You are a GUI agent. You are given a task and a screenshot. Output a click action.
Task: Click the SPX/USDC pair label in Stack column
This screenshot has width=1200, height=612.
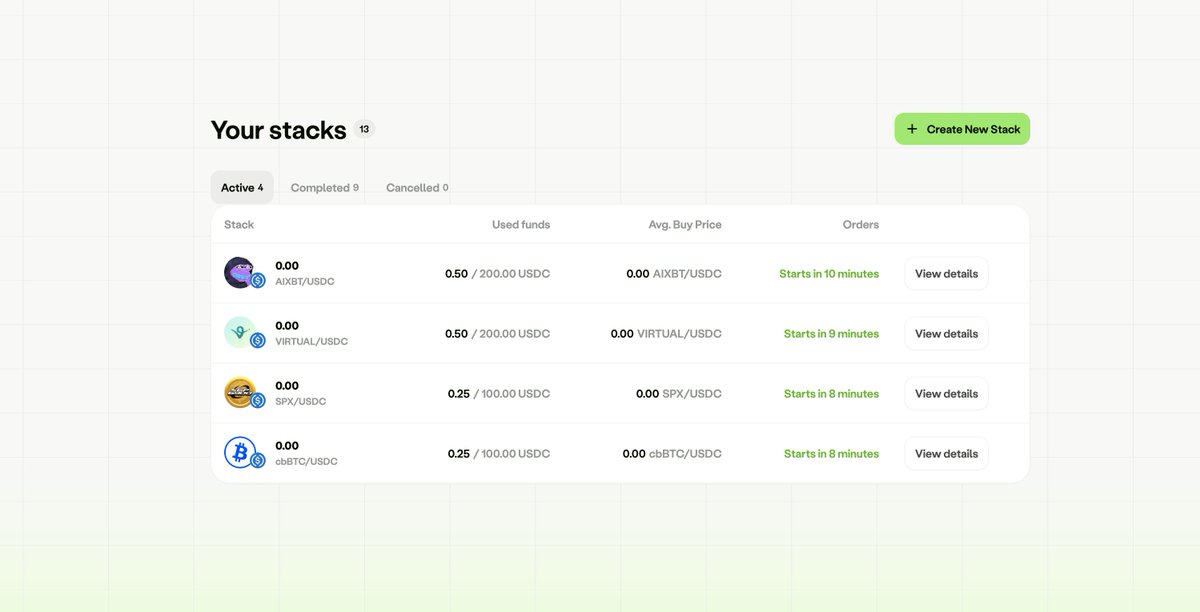301,402
